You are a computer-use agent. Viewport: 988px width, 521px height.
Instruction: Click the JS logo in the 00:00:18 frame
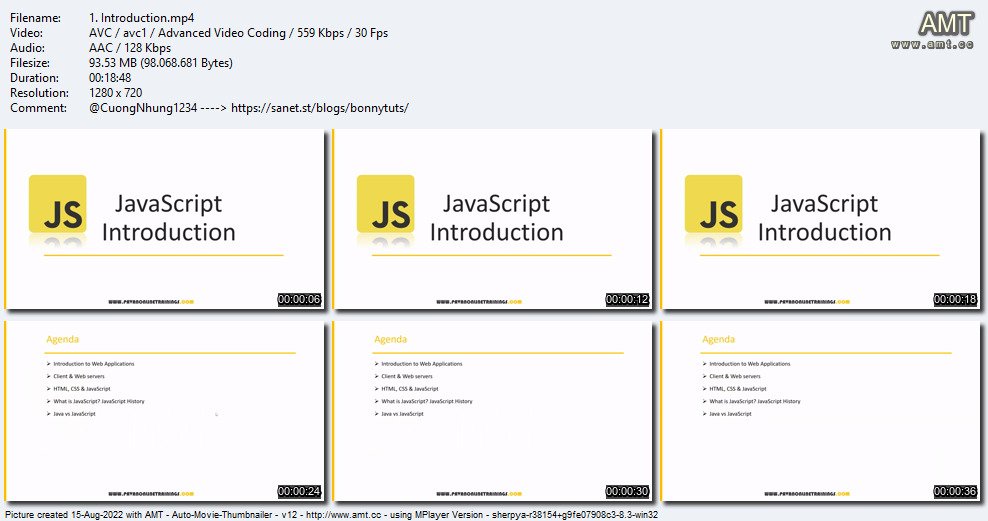coord(714,203)
